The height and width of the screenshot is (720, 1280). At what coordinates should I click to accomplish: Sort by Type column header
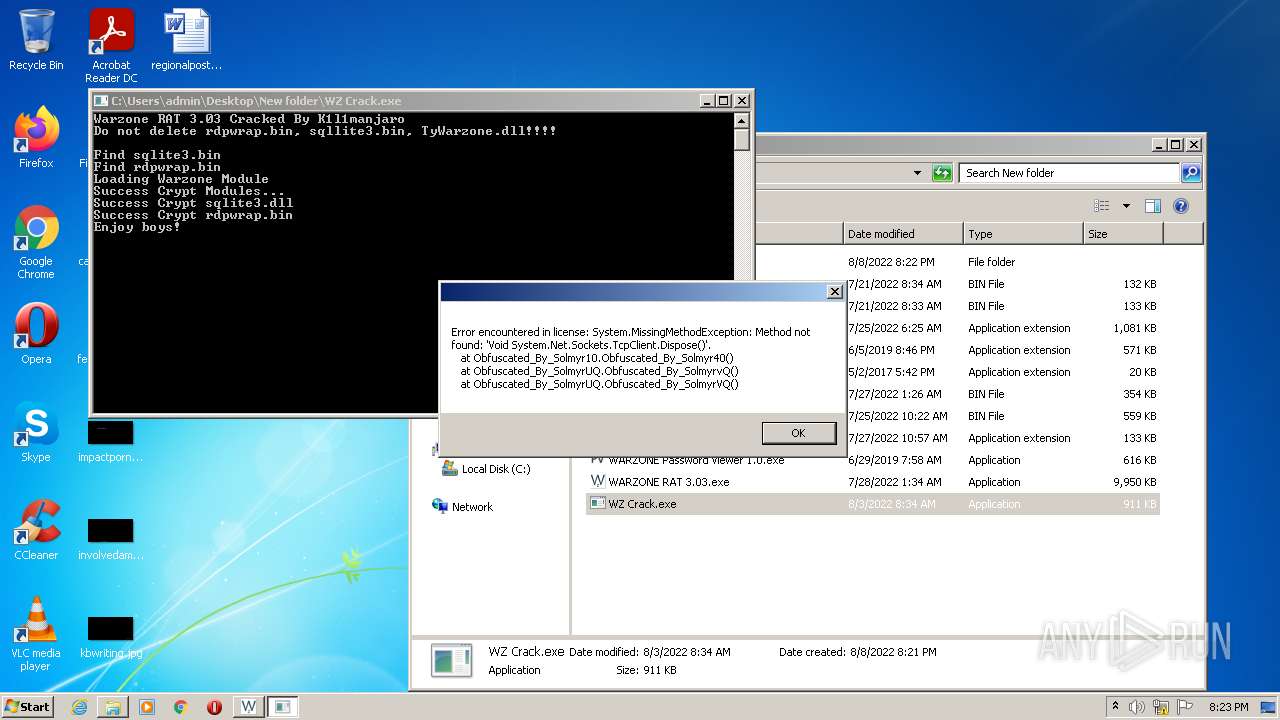(1023, 234)
